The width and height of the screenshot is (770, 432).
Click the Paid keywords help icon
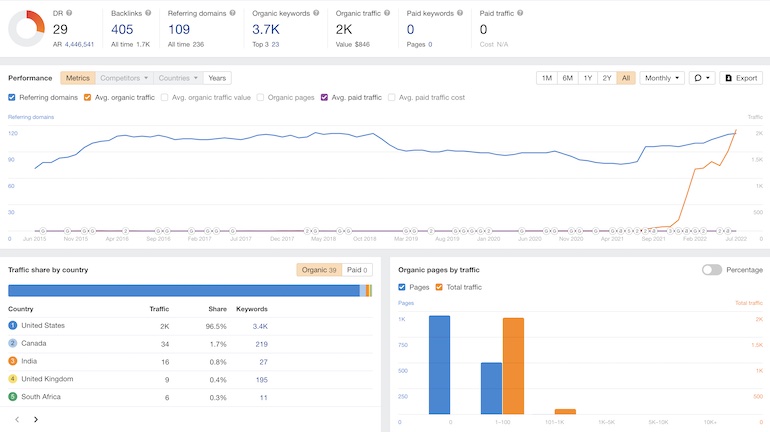460,13
